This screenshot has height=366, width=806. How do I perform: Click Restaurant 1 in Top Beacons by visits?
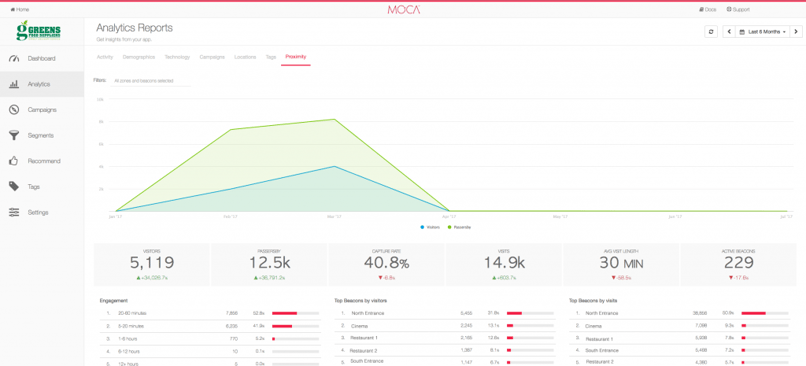point(599,339)
